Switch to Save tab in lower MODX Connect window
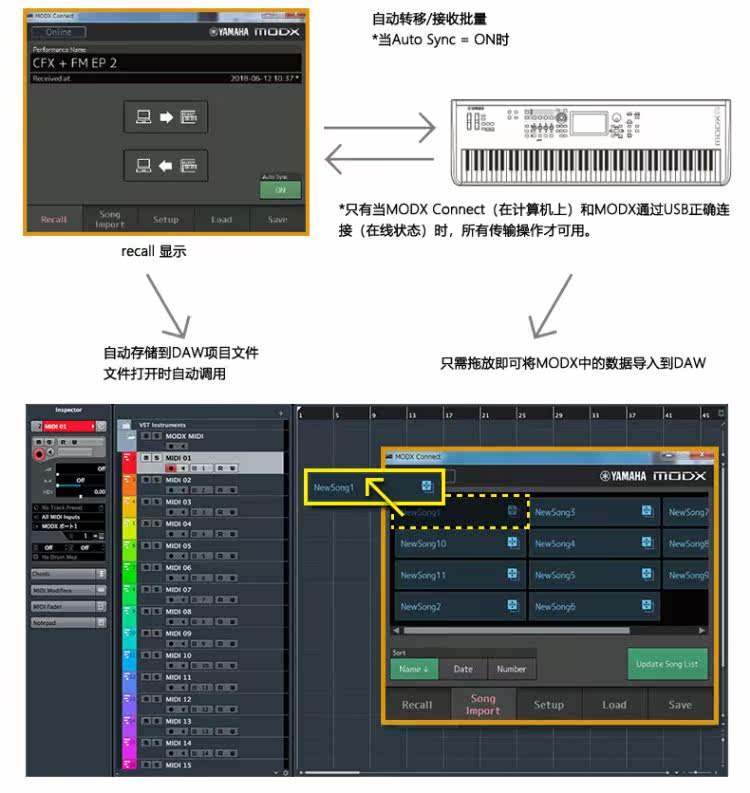The image size is (750, 793). click(680, 704)
